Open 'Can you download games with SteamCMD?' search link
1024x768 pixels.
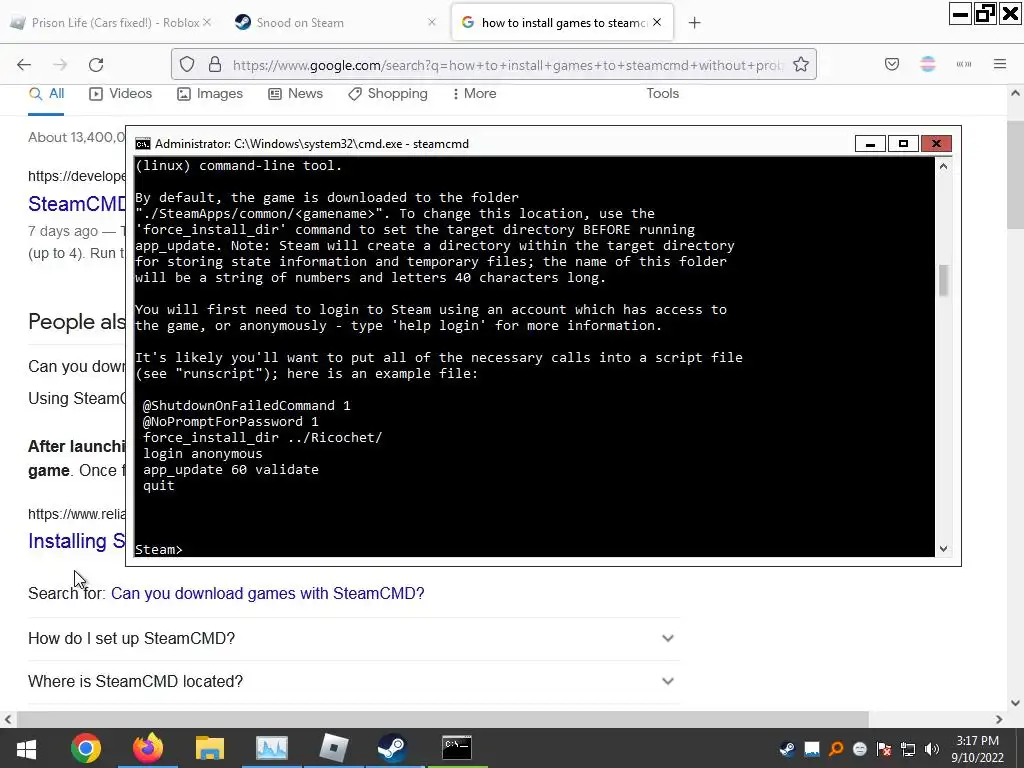268,594
